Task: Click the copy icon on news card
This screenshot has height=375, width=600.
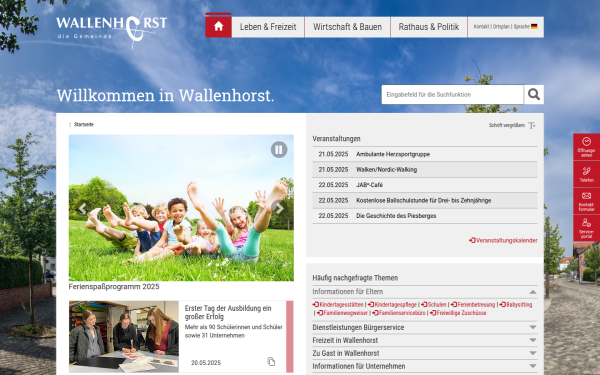Action: click(x=271, y=362)
